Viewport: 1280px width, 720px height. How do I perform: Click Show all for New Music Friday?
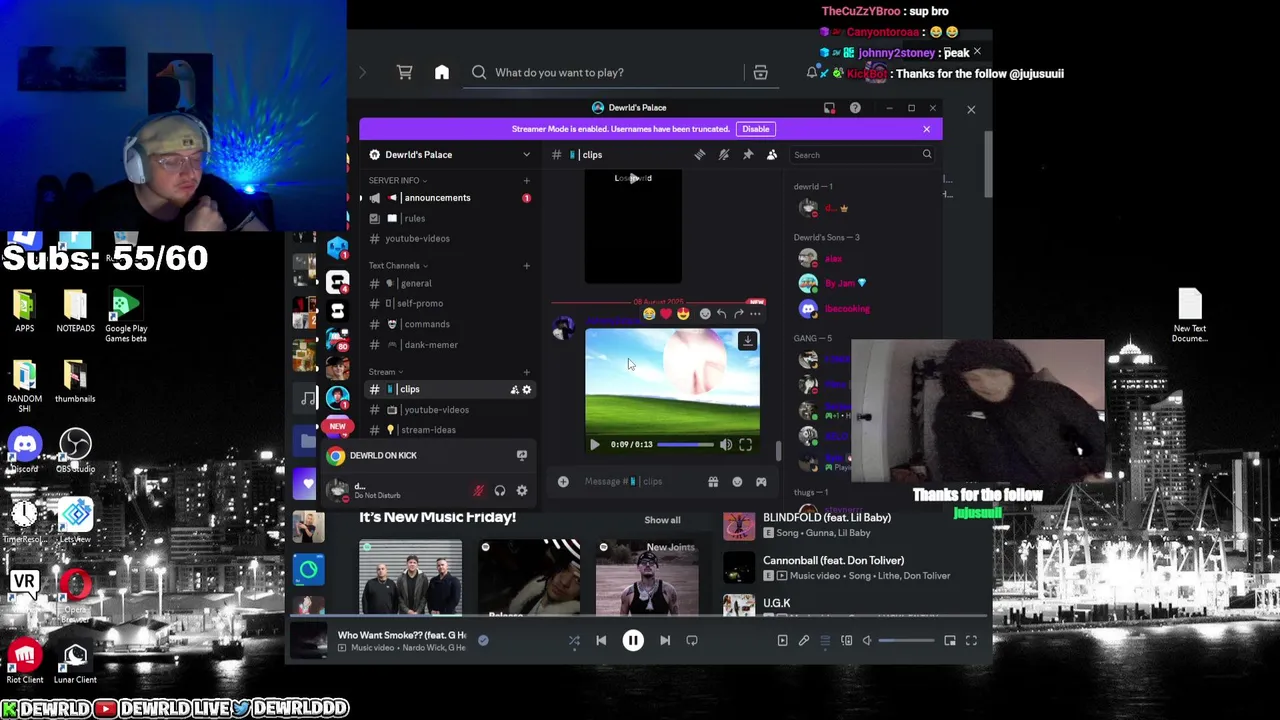[x=662, y=520]
